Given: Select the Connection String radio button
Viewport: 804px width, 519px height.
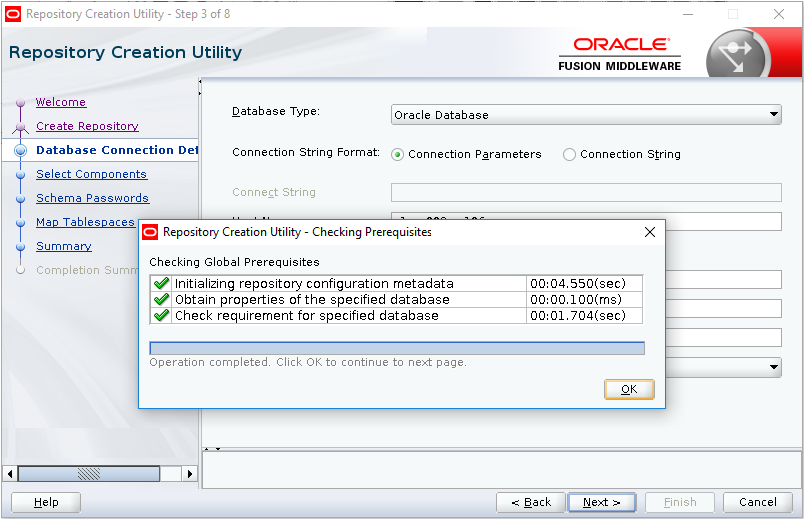Looking at the screenshot, I should [570, 155].
